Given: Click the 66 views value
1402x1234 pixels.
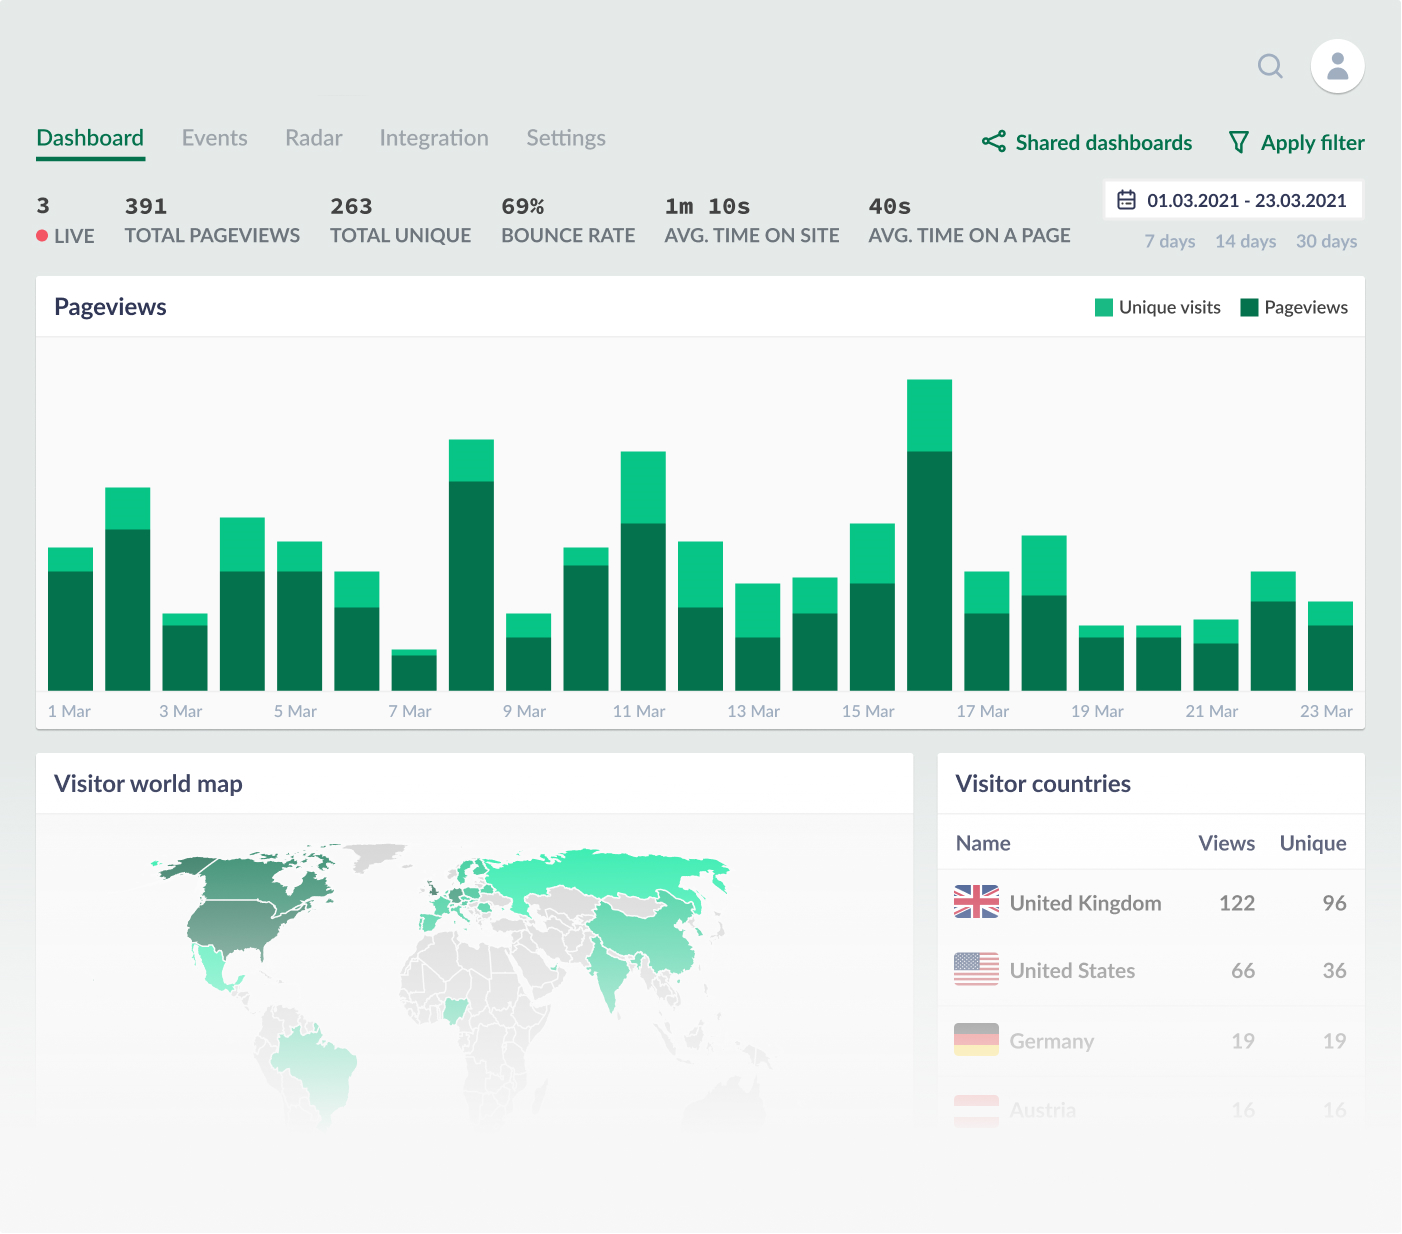Looking at the screenshot, I should 1243,971.
